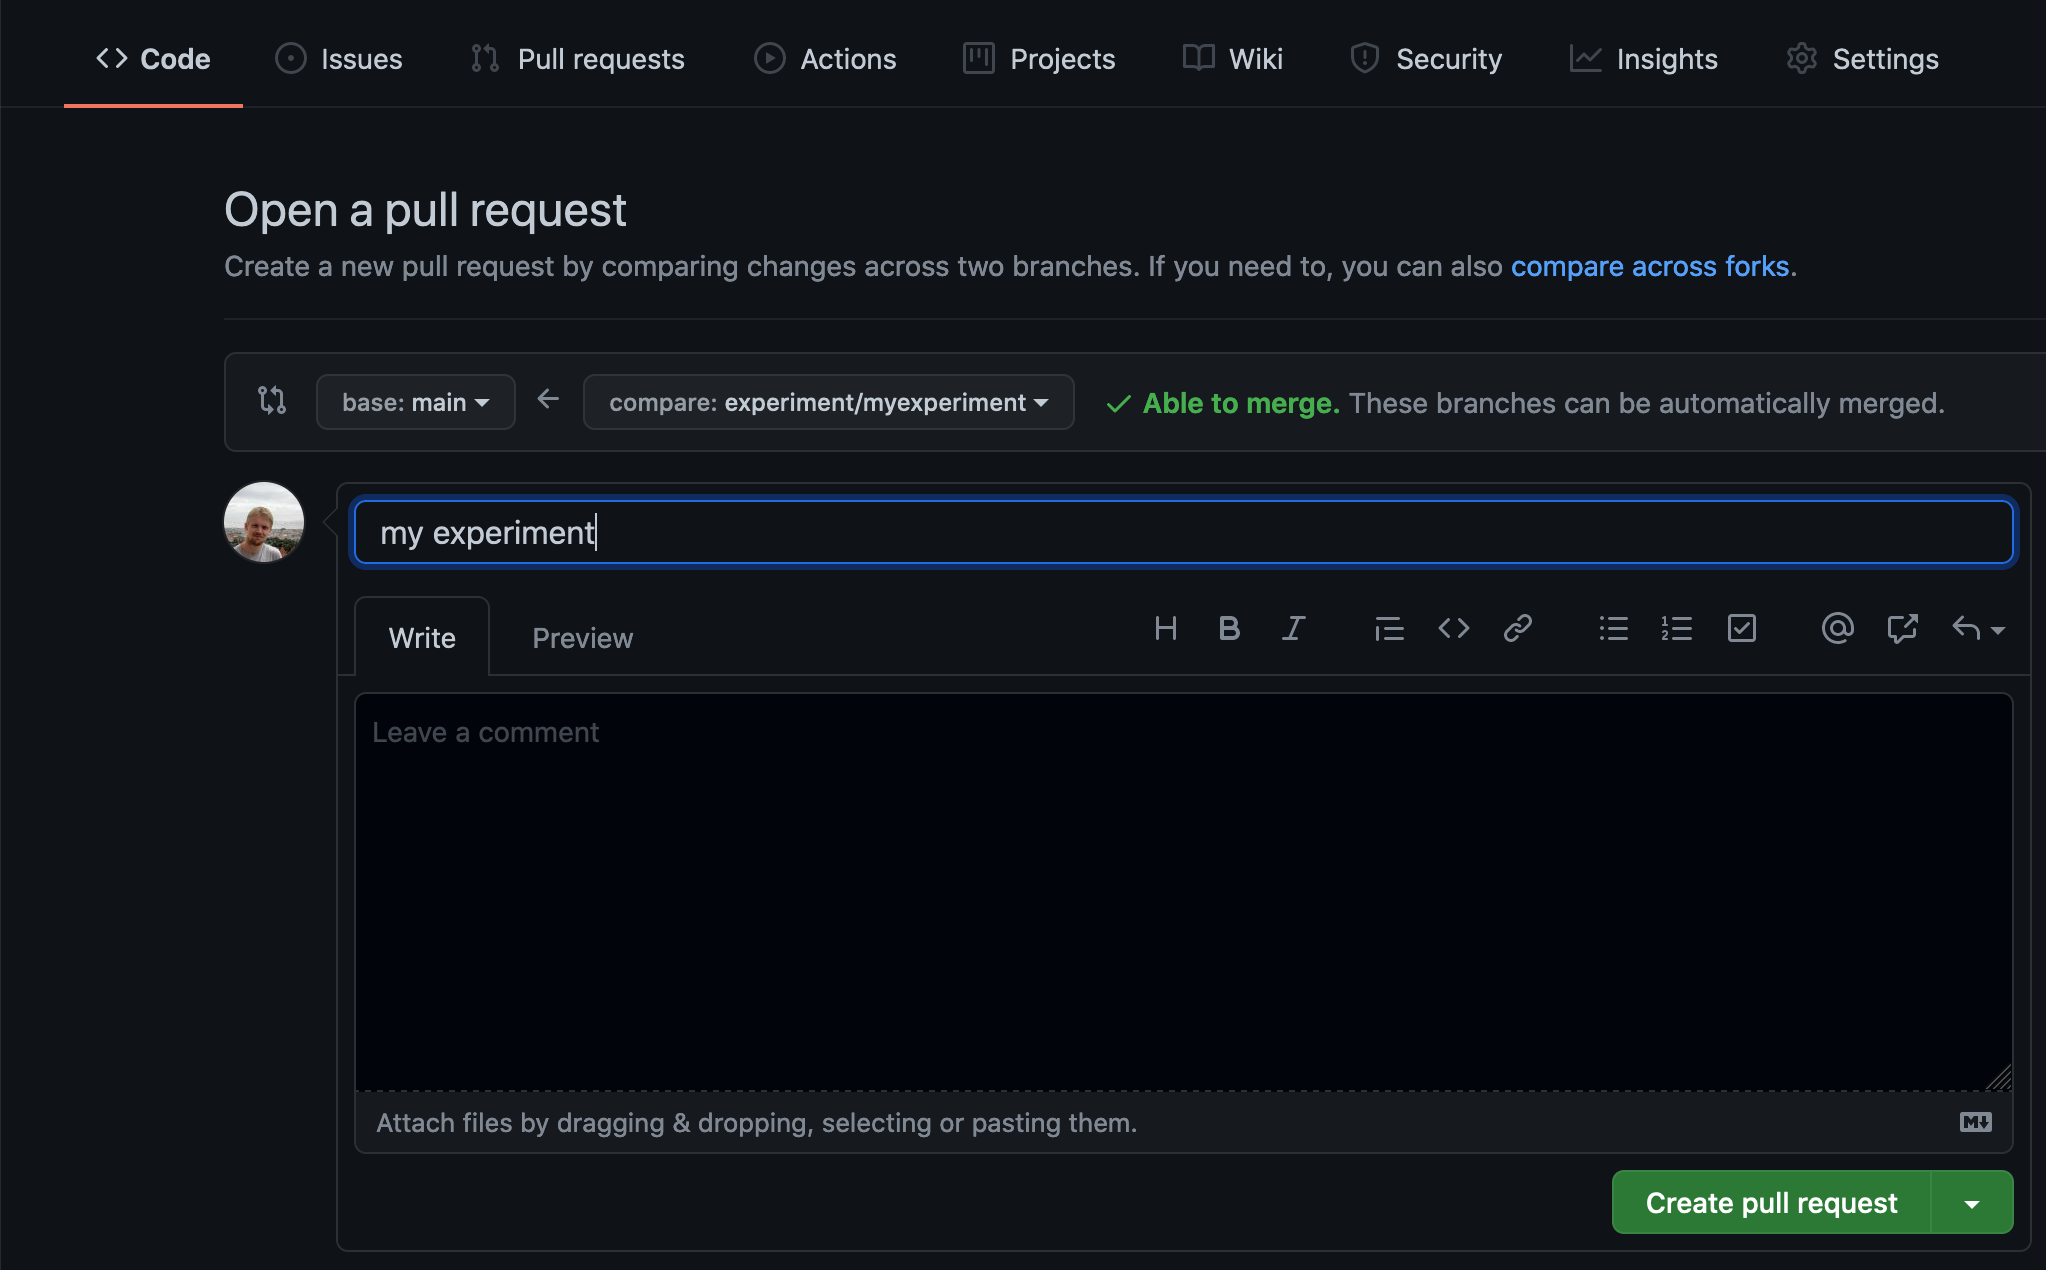Open the Pull requests tab

[578, 59]
